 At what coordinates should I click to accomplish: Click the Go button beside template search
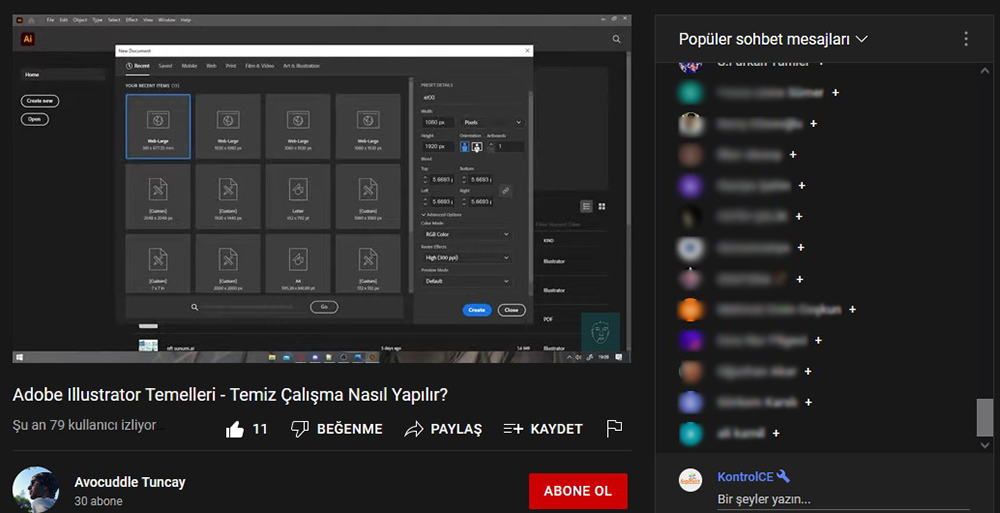[x=324, y=307]
